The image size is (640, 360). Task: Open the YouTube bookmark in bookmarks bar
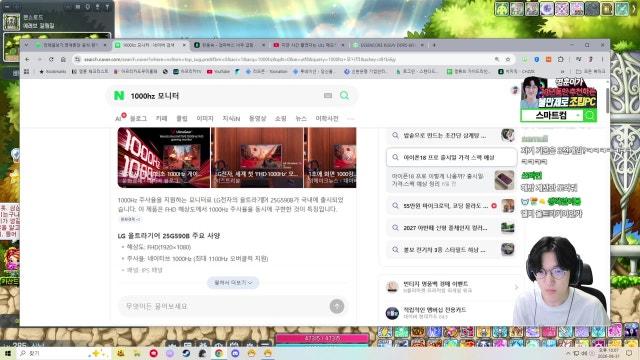pos(218,71)
